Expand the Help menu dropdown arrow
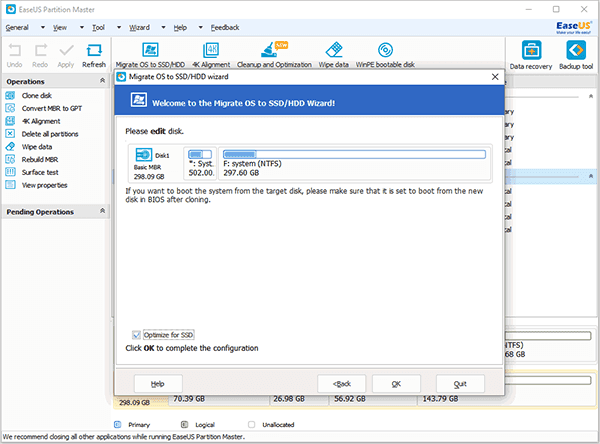The height and width of the screenshot is (444, 600). click(x=201, y=28)
